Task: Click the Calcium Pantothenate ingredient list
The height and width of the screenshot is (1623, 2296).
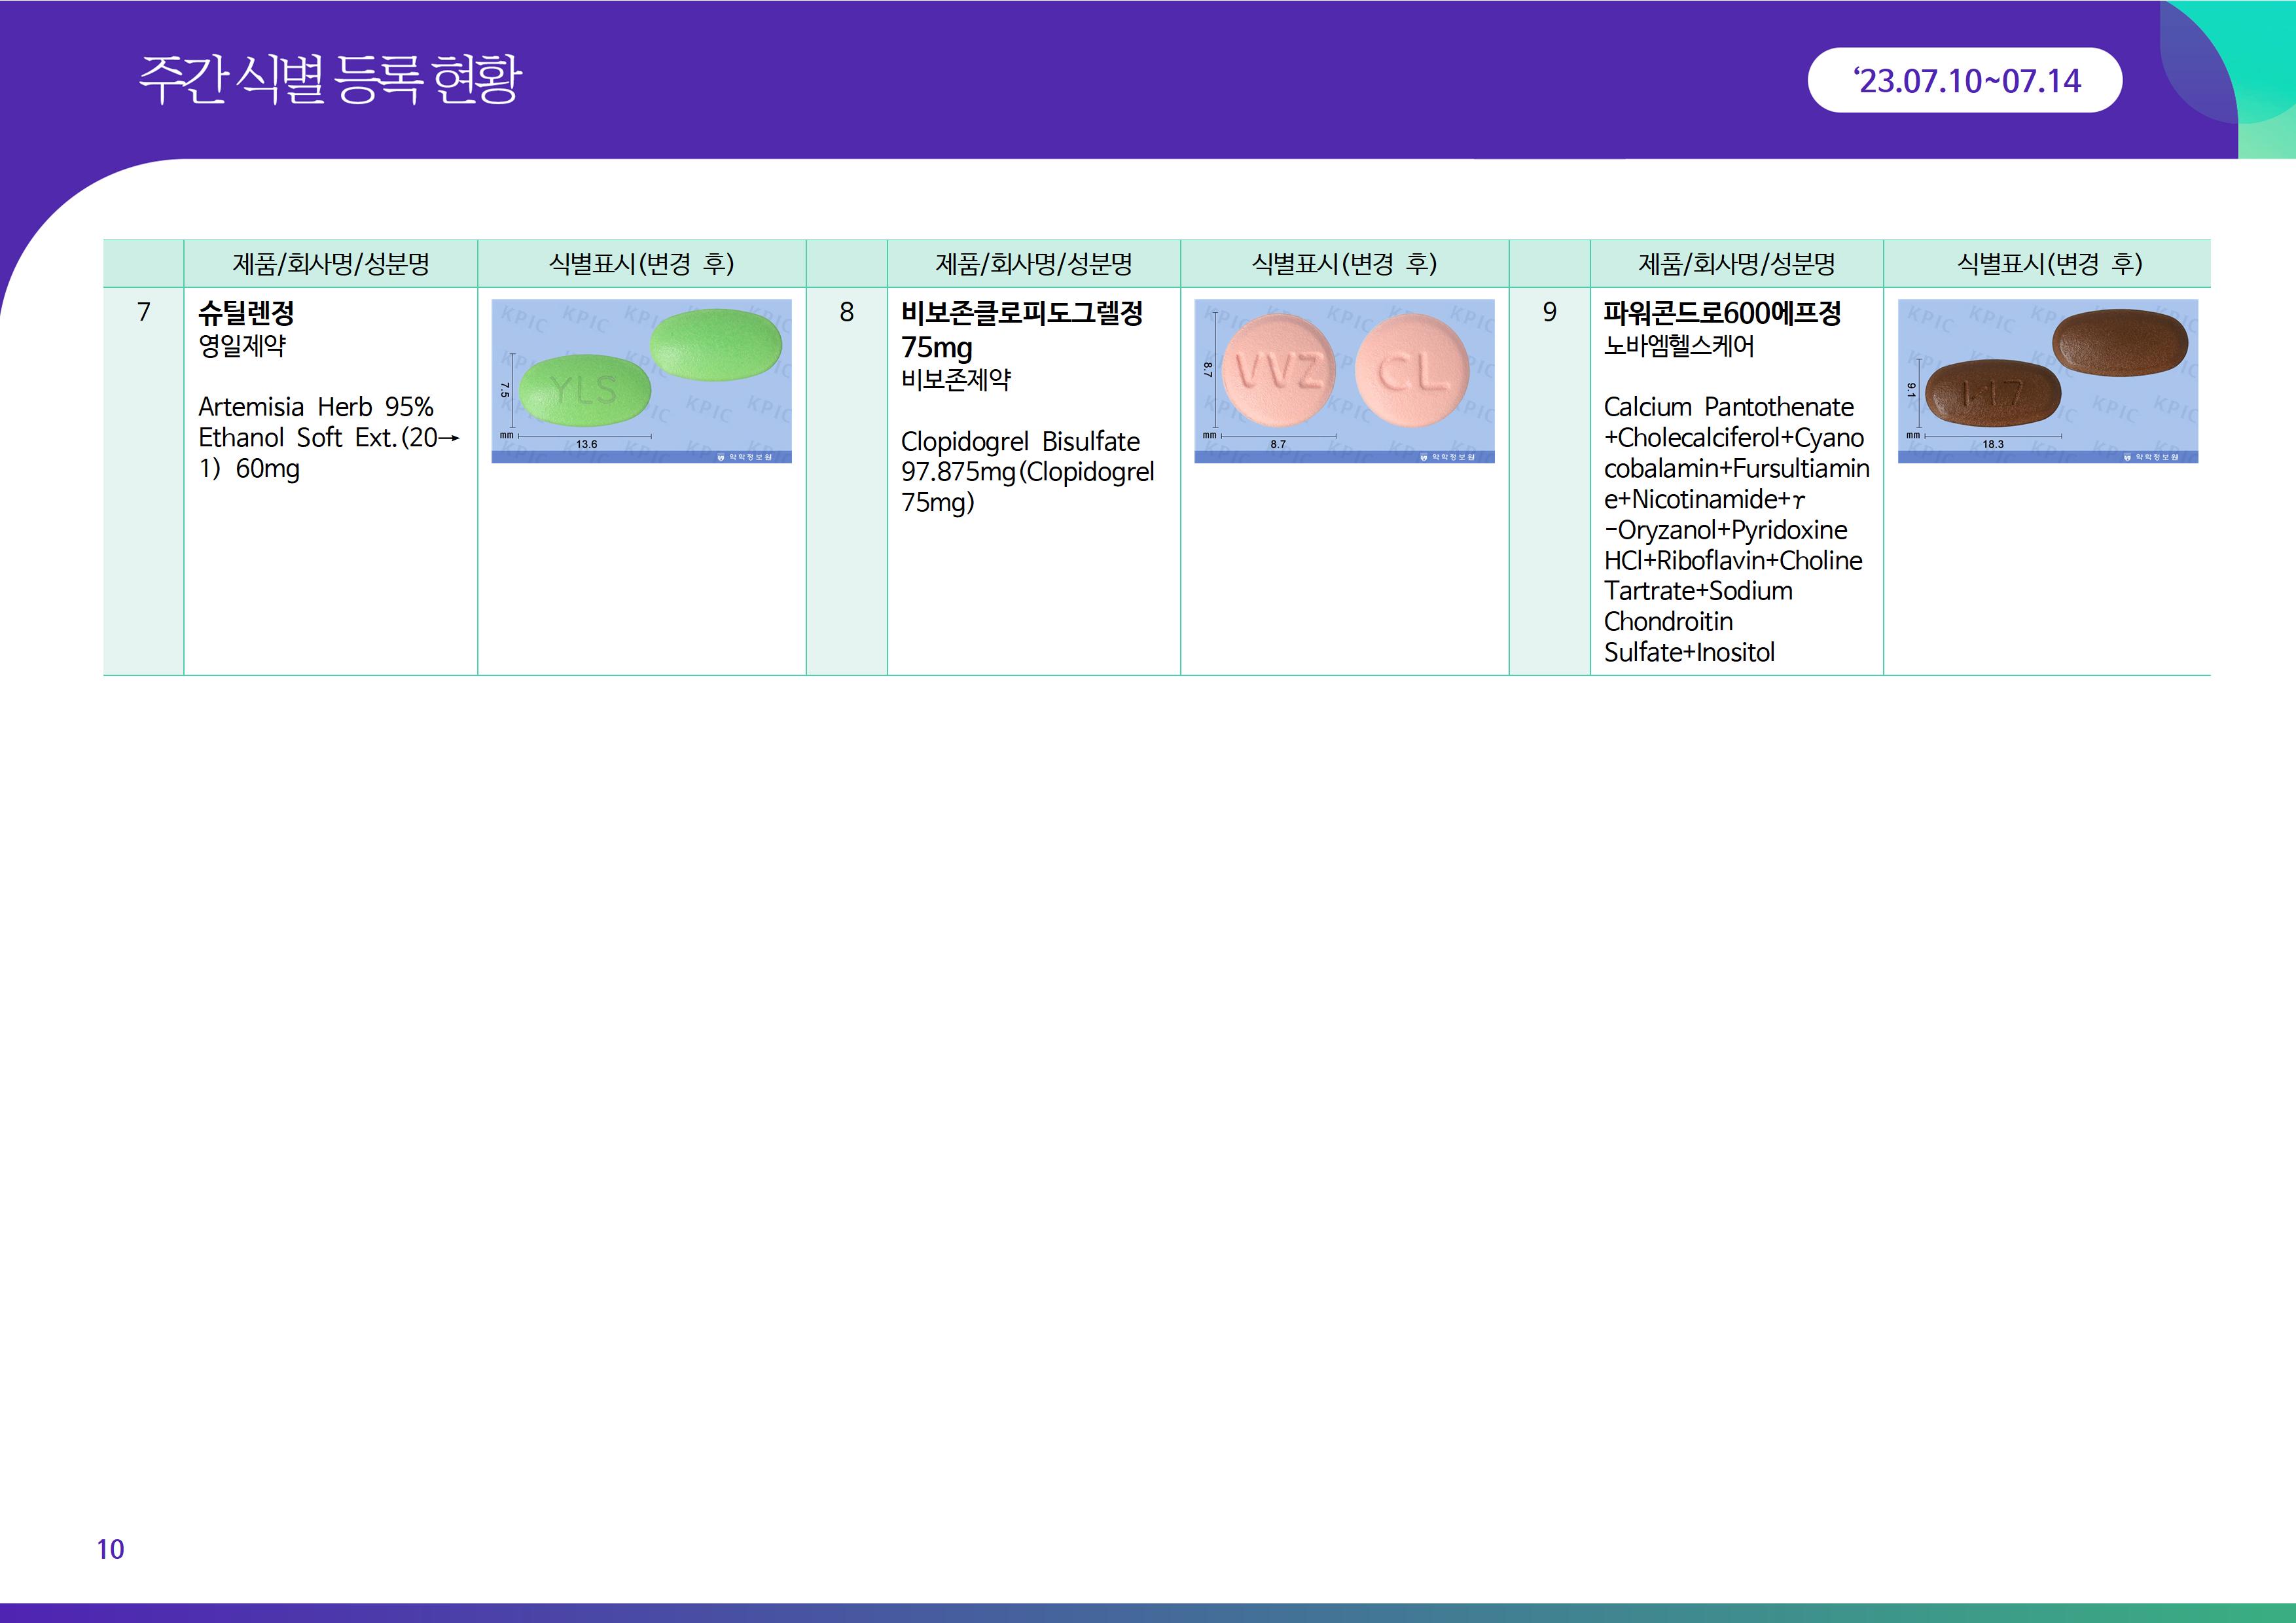Action: coord(1735,529)
